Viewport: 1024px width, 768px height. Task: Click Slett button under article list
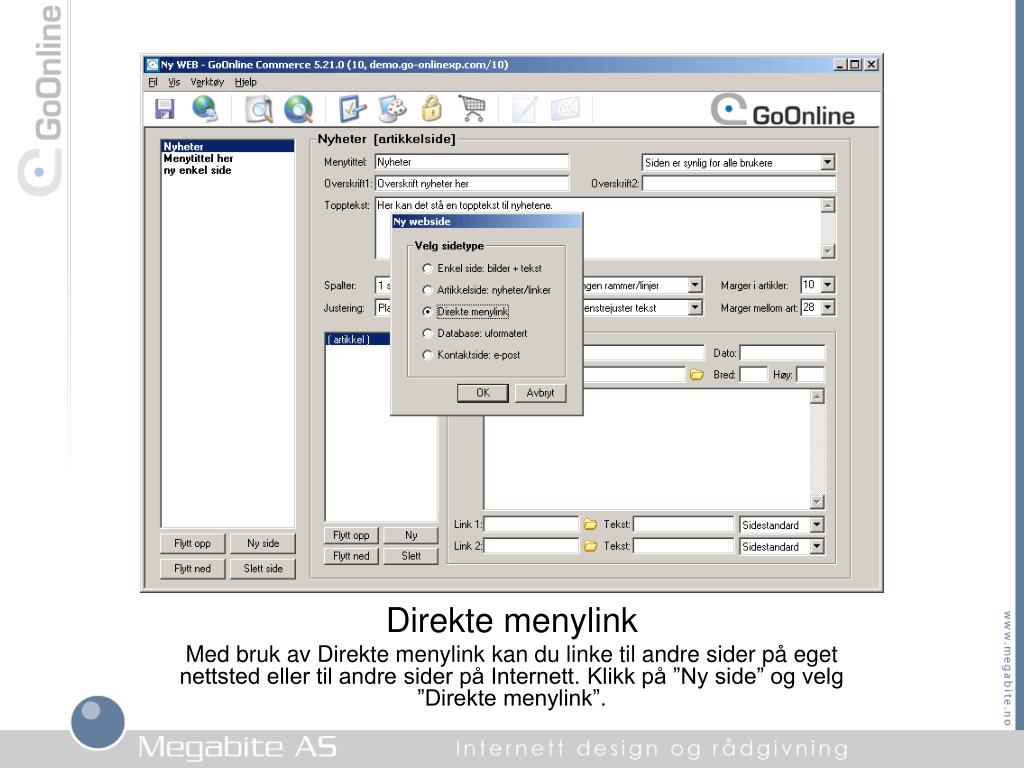[411, 556]
